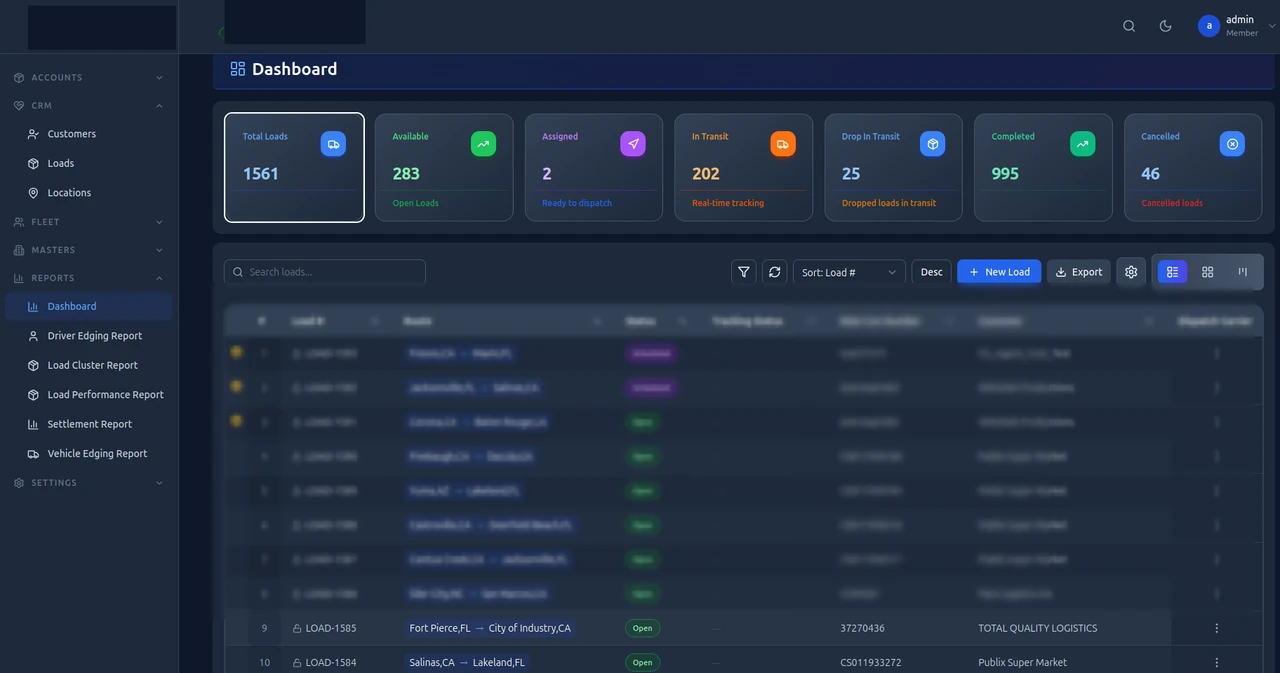Click the Export button
The height and width of the screenshot is (673, 1280).
(x=1079, y=272)
